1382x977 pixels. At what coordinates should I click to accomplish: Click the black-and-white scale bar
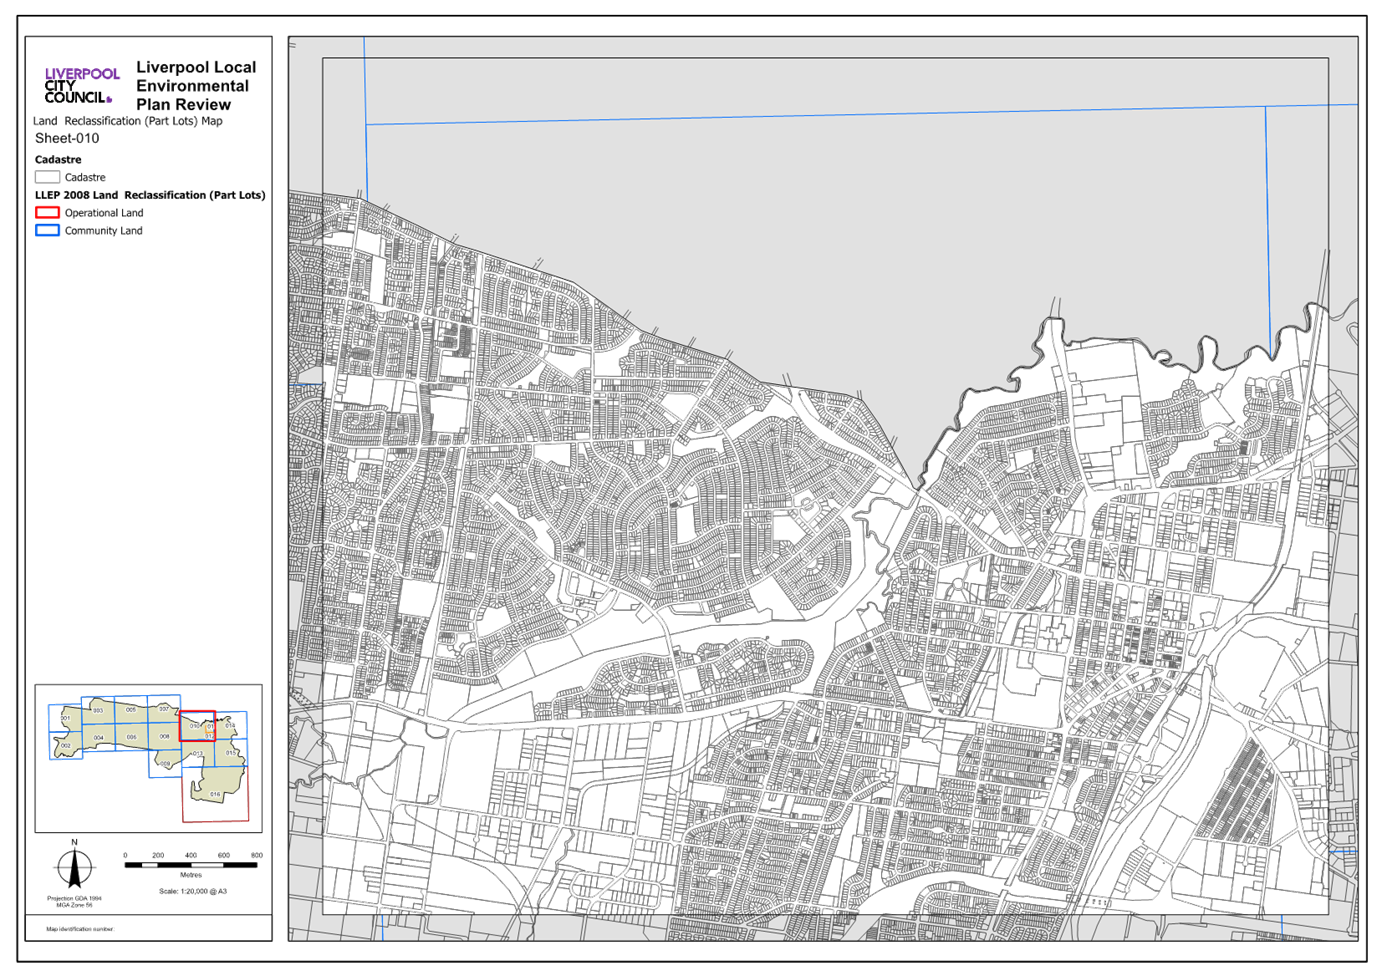[x=190, y=865]
